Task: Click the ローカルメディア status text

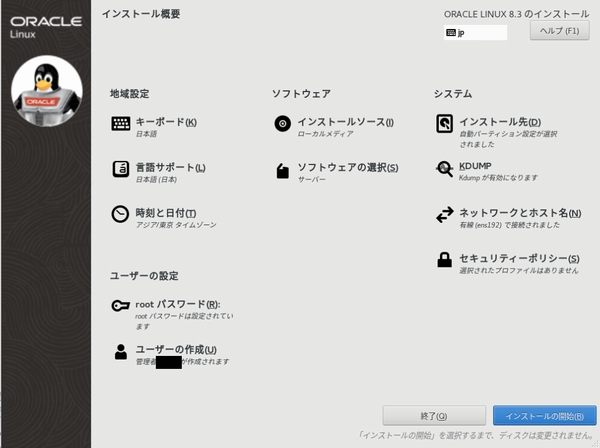Action: pos(325,134)
